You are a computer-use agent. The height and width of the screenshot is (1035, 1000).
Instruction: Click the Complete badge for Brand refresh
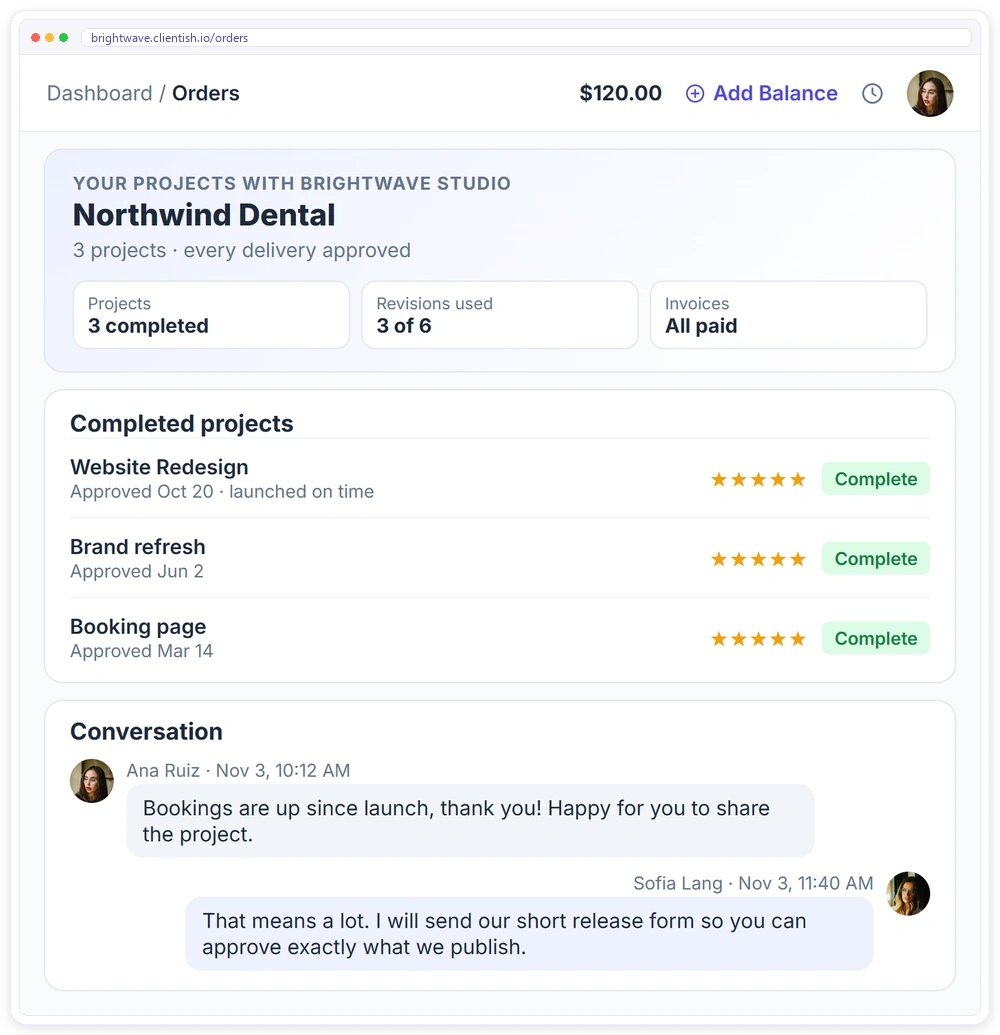coord(875,558)
